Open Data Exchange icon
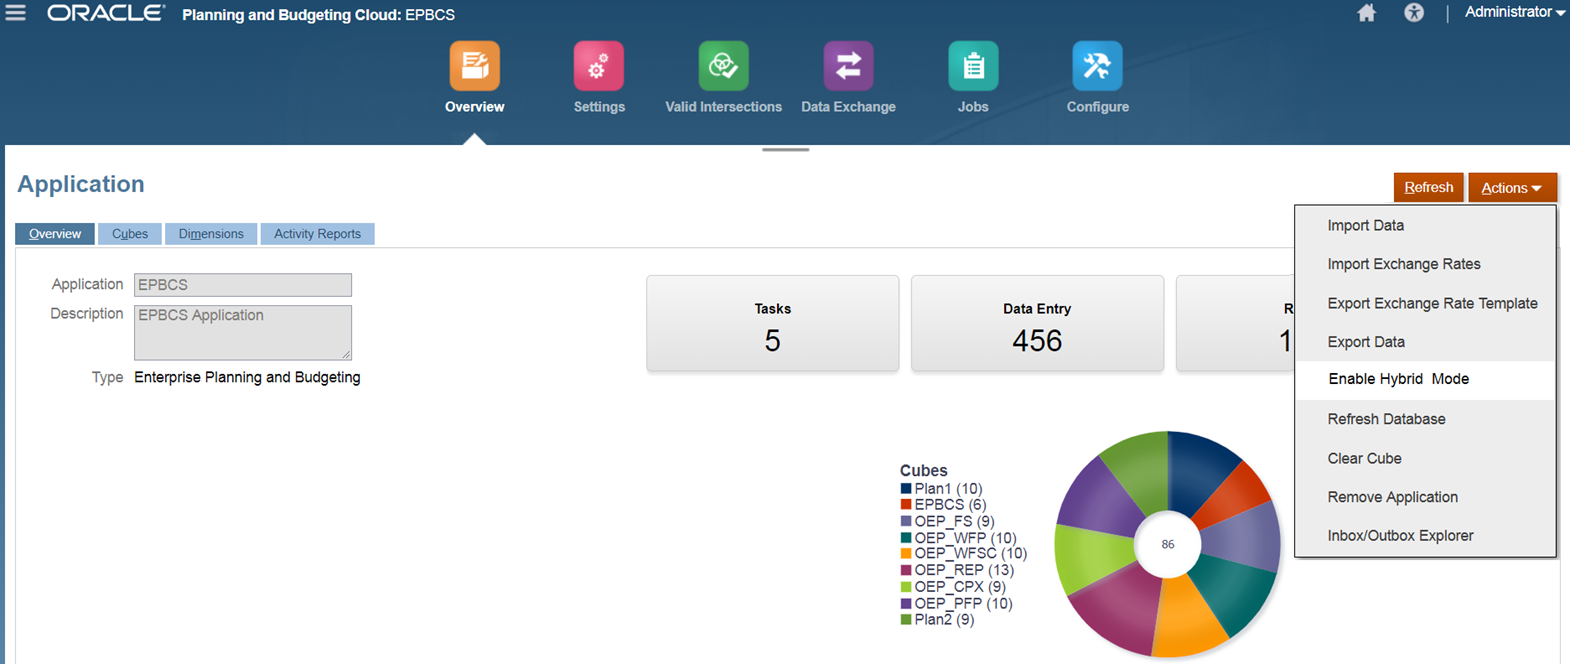Image resolution: width=1570 pixels, height=664 pixels. click(x=848, y=66)
